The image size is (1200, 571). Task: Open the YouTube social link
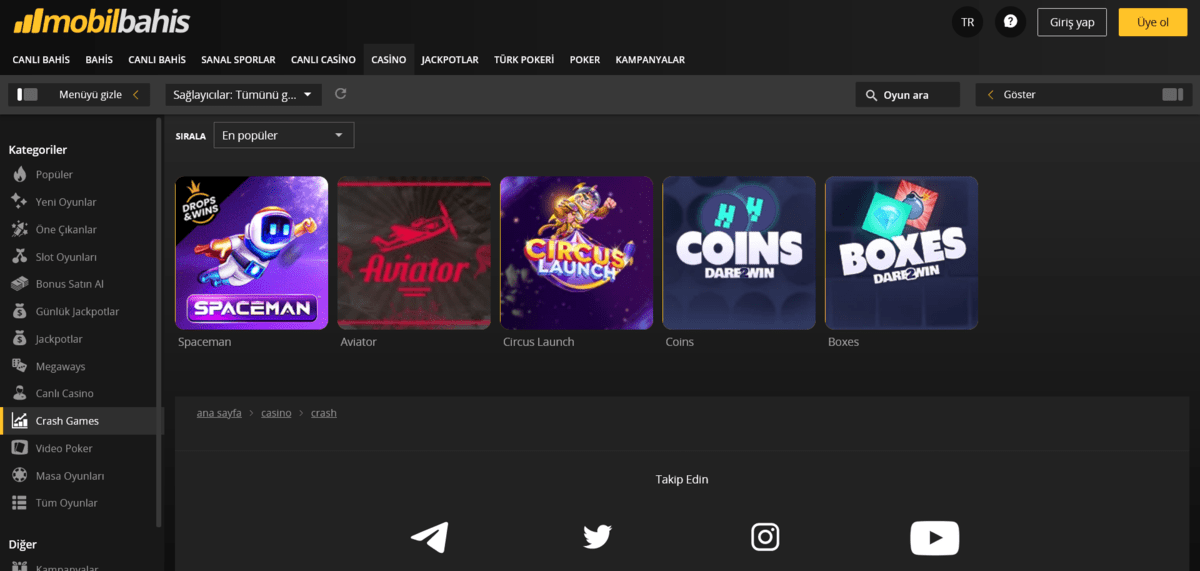(934, 537)
